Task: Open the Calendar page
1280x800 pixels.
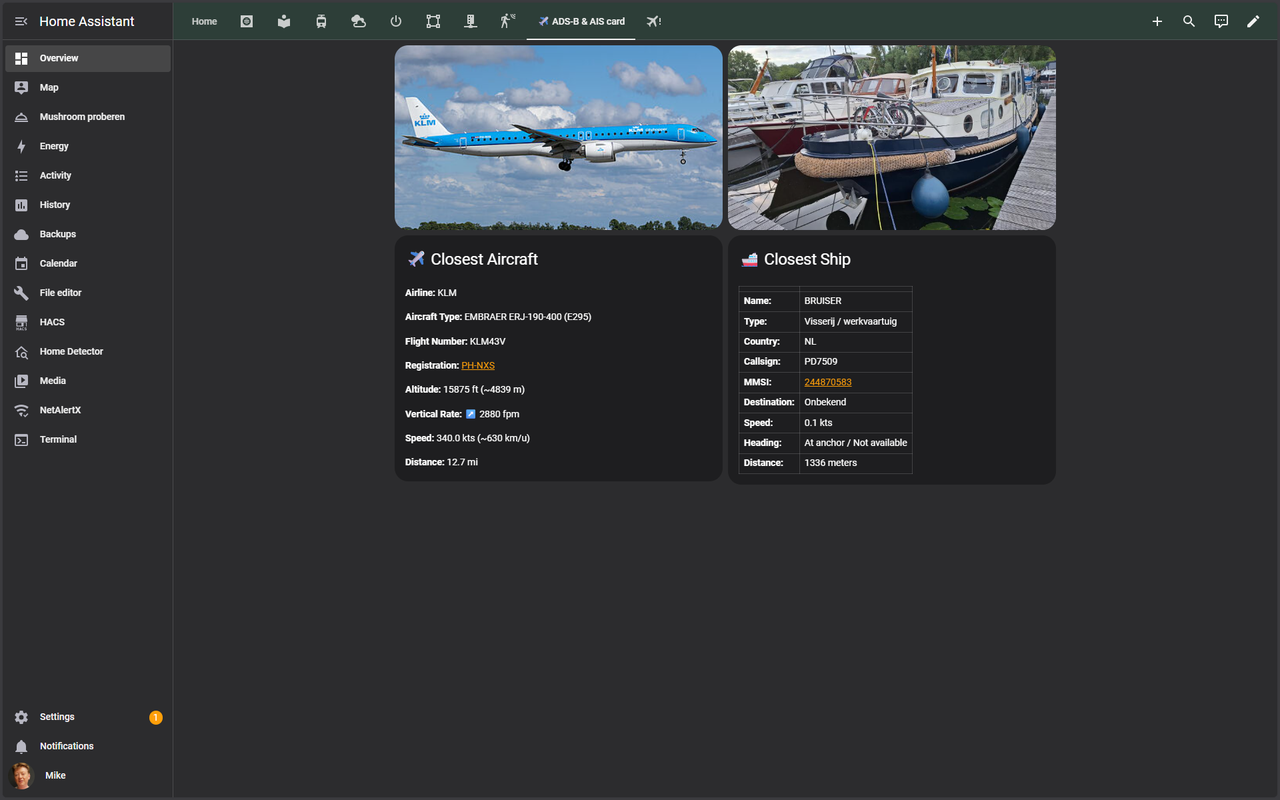Action: point(88,263)
